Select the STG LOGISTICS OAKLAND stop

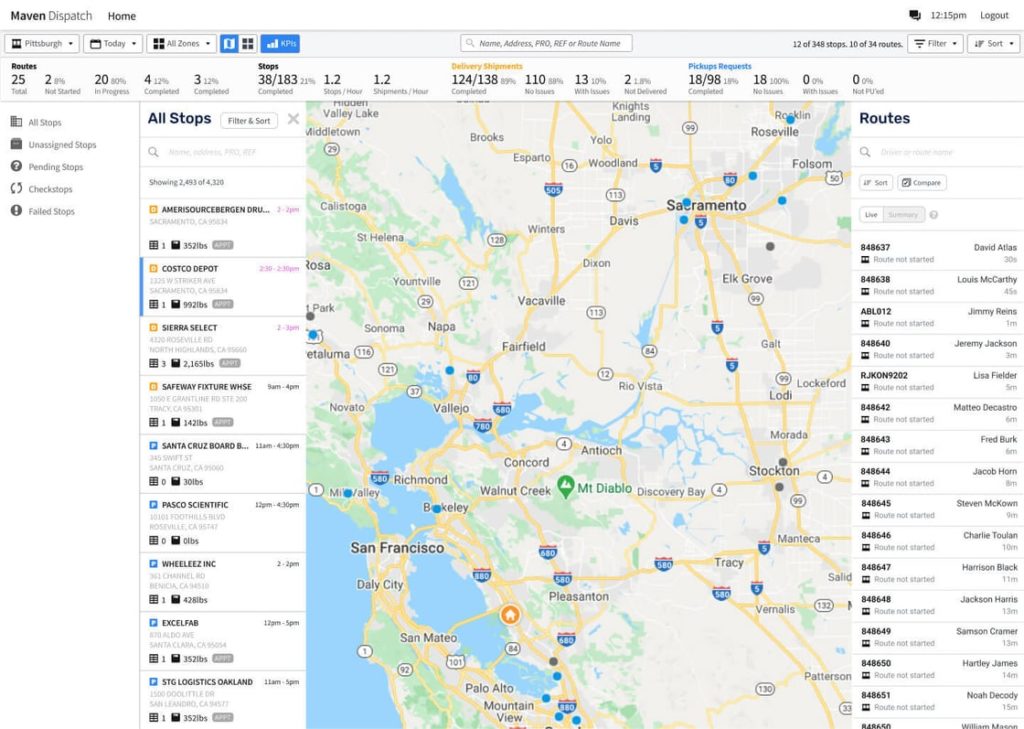[223, 700]
